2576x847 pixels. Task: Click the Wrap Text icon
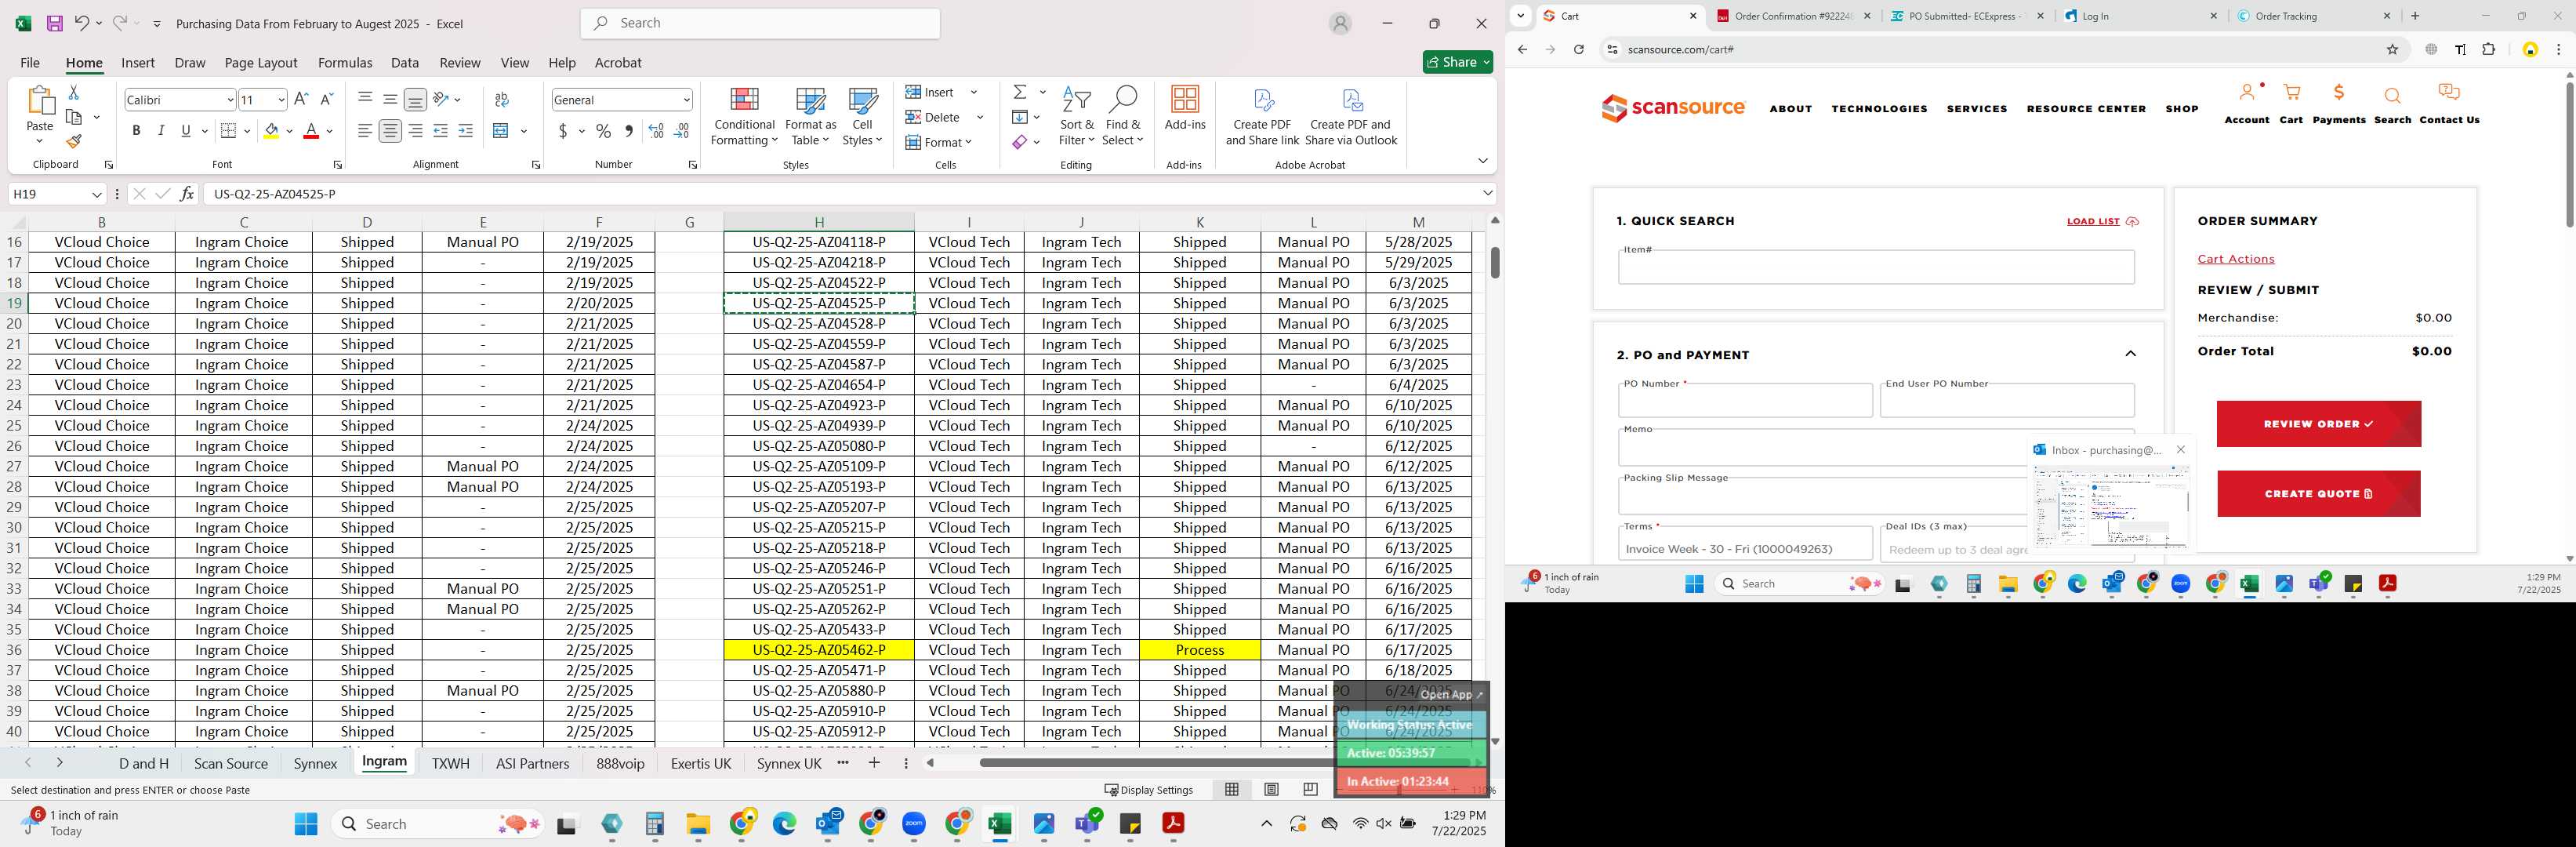502,99
